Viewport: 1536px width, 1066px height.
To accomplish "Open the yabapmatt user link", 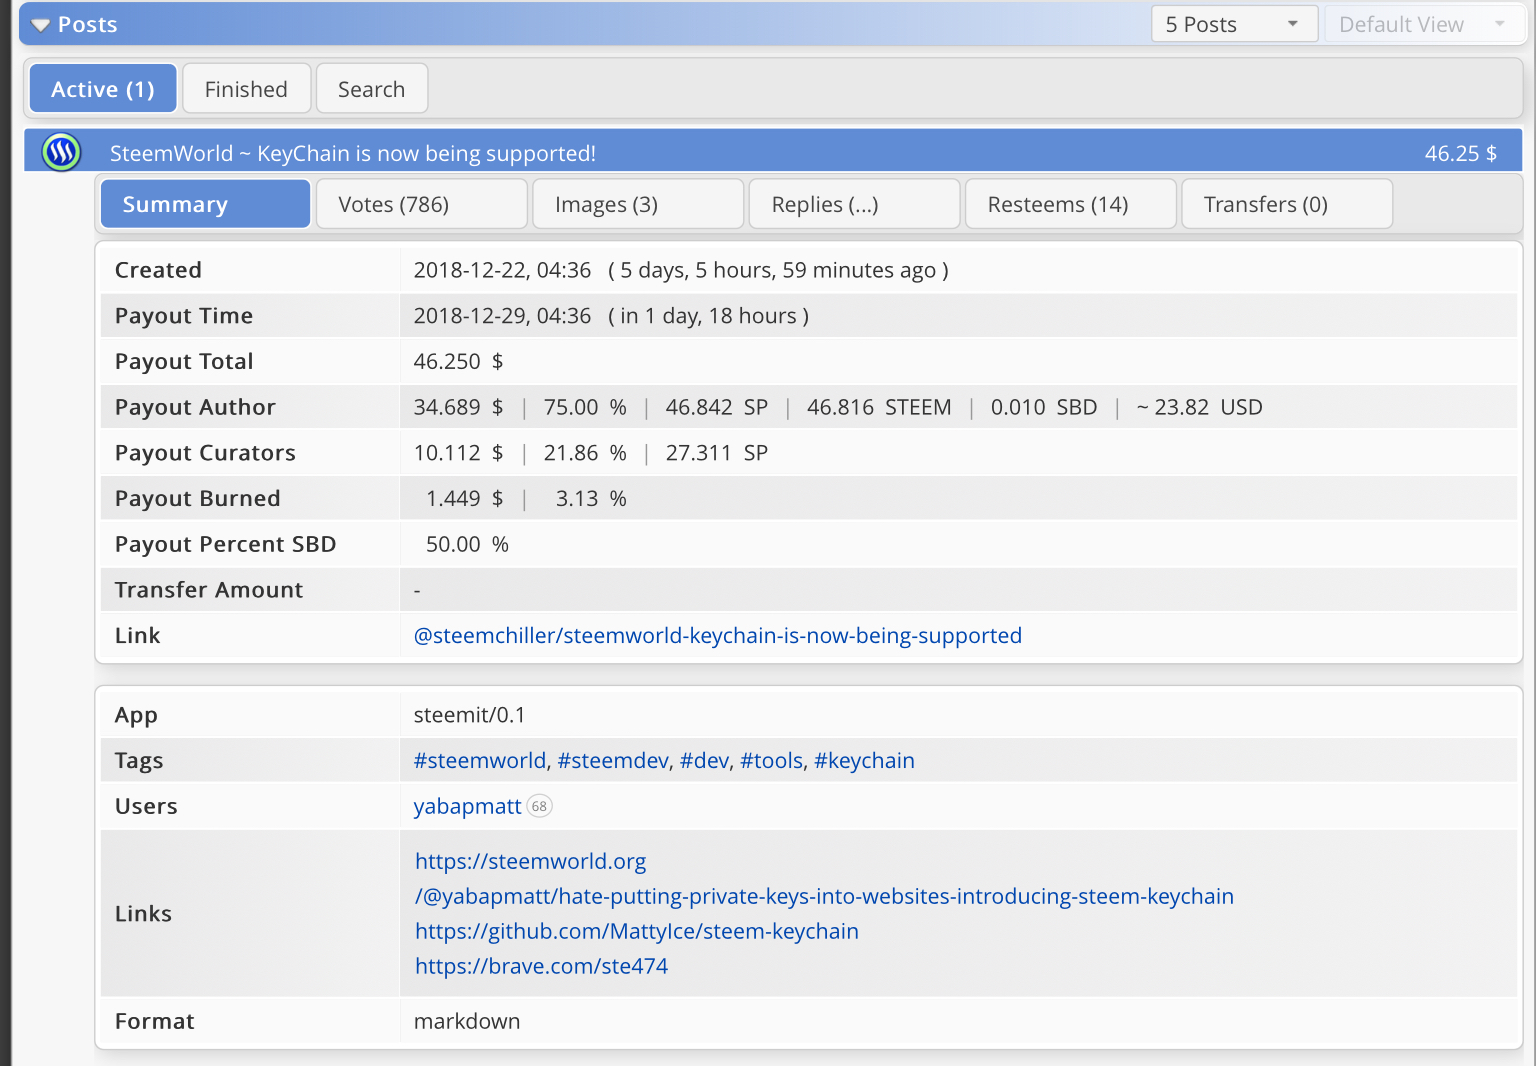I will coord(468,806).
